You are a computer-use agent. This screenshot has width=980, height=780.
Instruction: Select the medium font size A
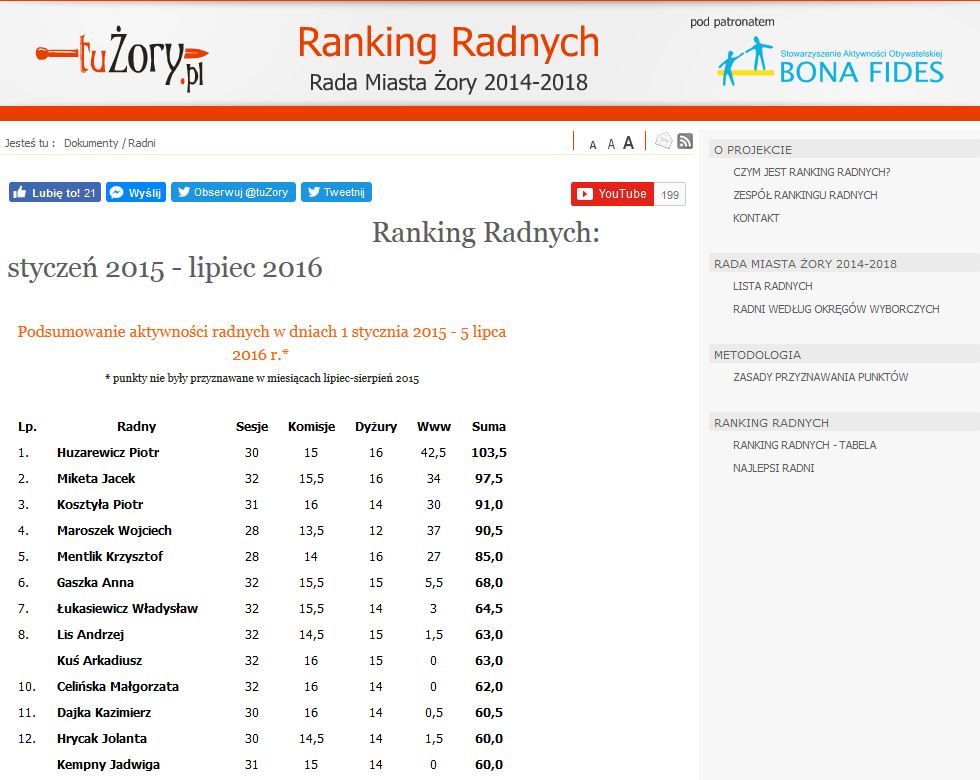coord(610,144)
